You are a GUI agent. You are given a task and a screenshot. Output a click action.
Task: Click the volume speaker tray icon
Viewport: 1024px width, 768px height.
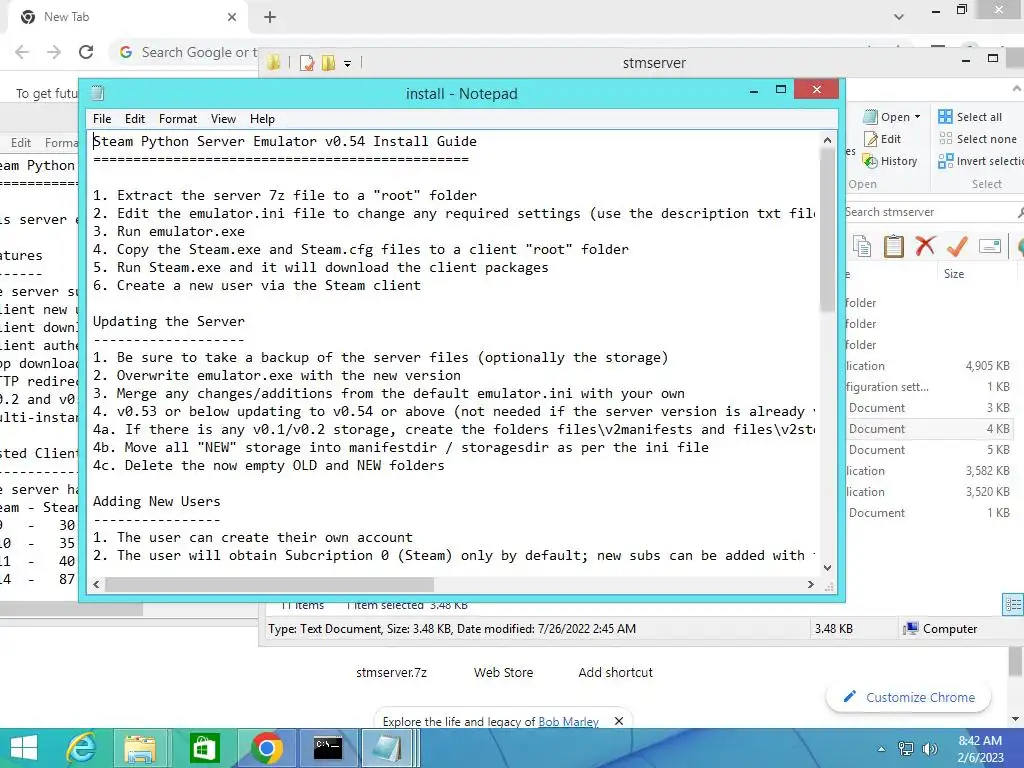click(929, 749)
